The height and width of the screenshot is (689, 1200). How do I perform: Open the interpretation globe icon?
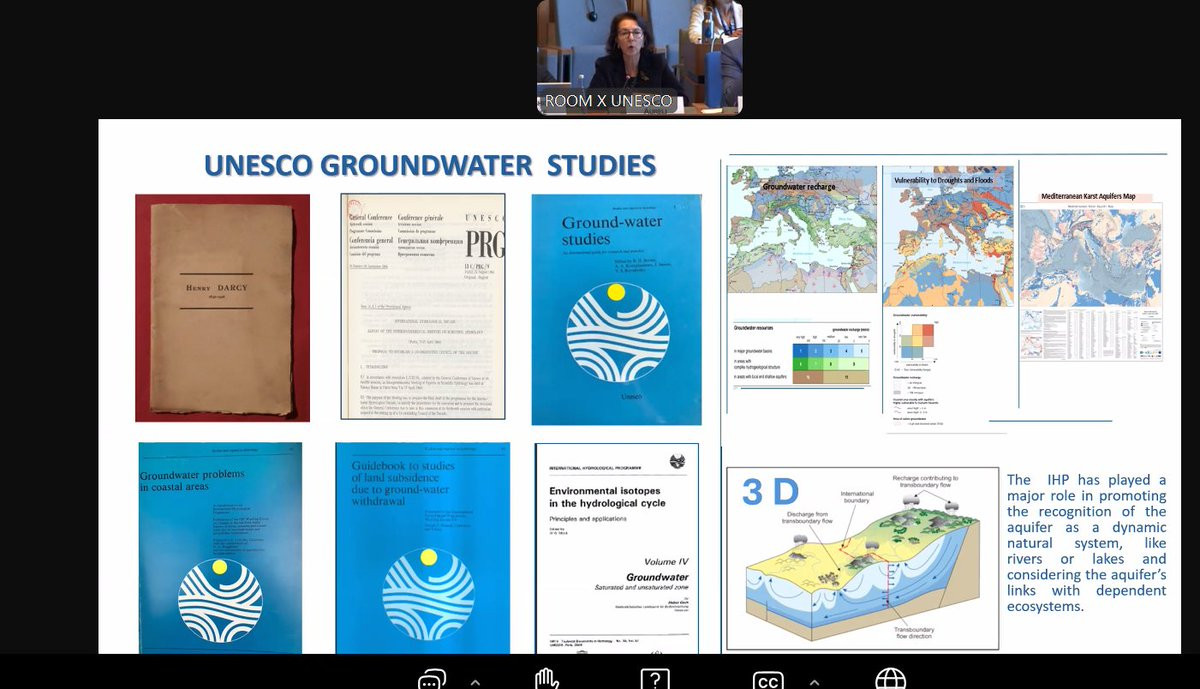[890, 680]
